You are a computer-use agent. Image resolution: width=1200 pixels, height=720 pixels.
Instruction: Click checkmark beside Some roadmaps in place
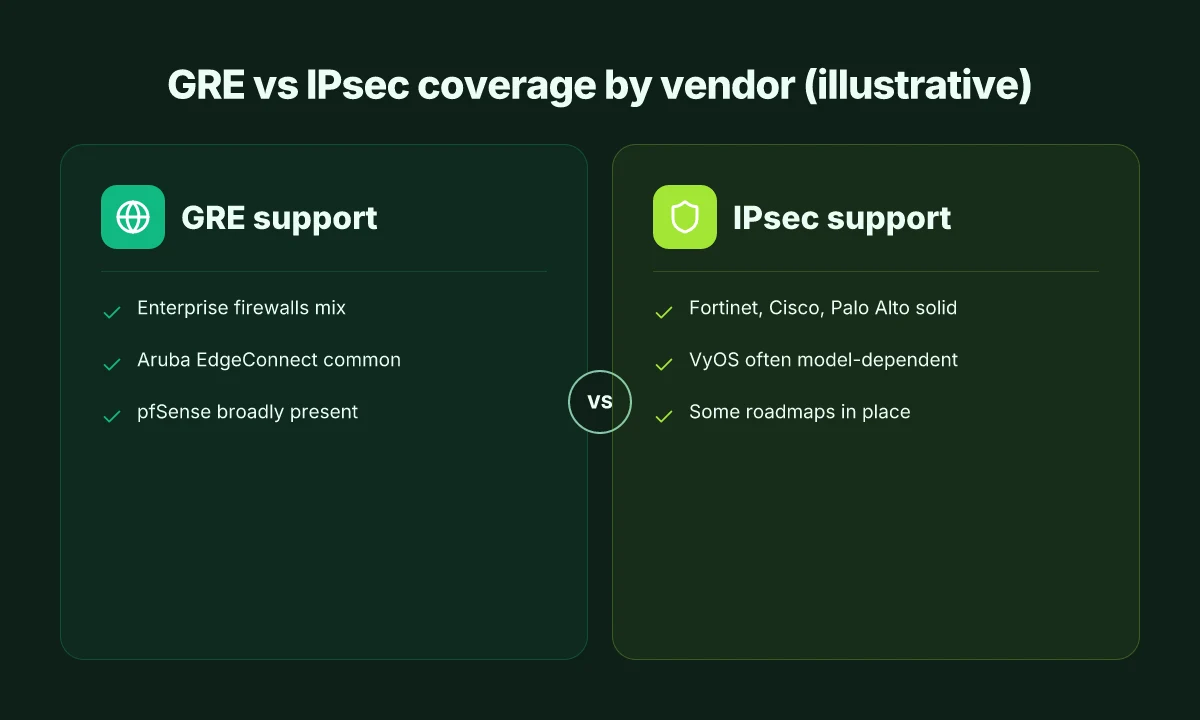click(664, 417)
